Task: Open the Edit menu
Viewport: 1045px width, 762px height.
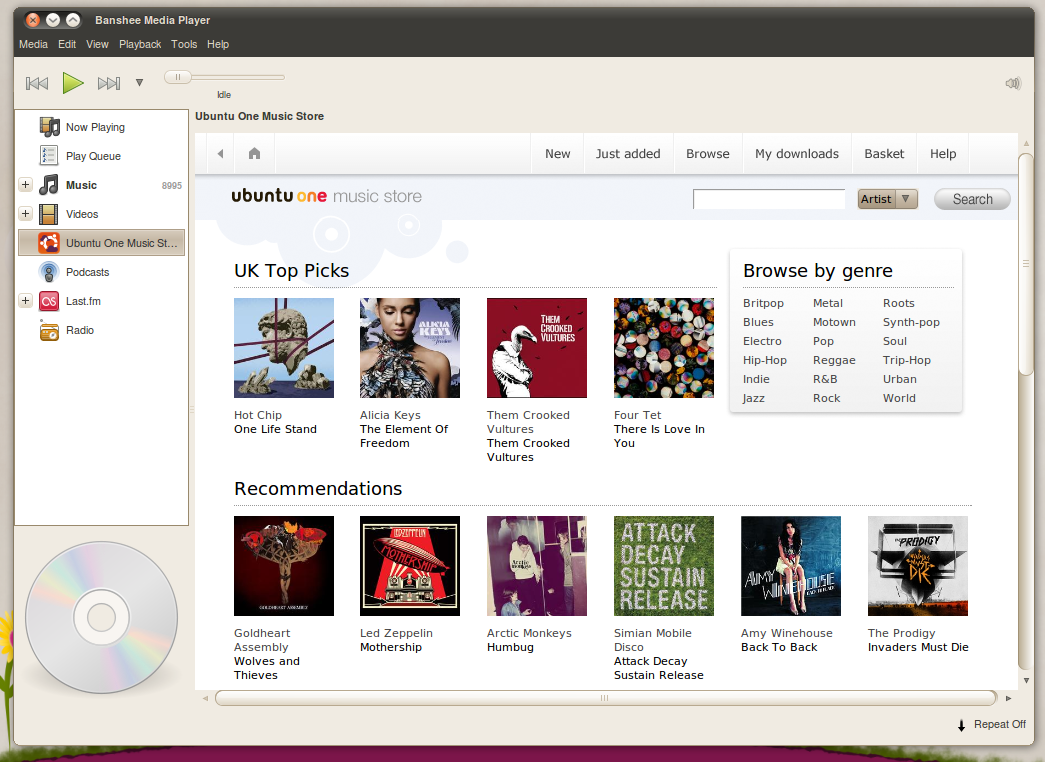Action: [x=67, y=44]
